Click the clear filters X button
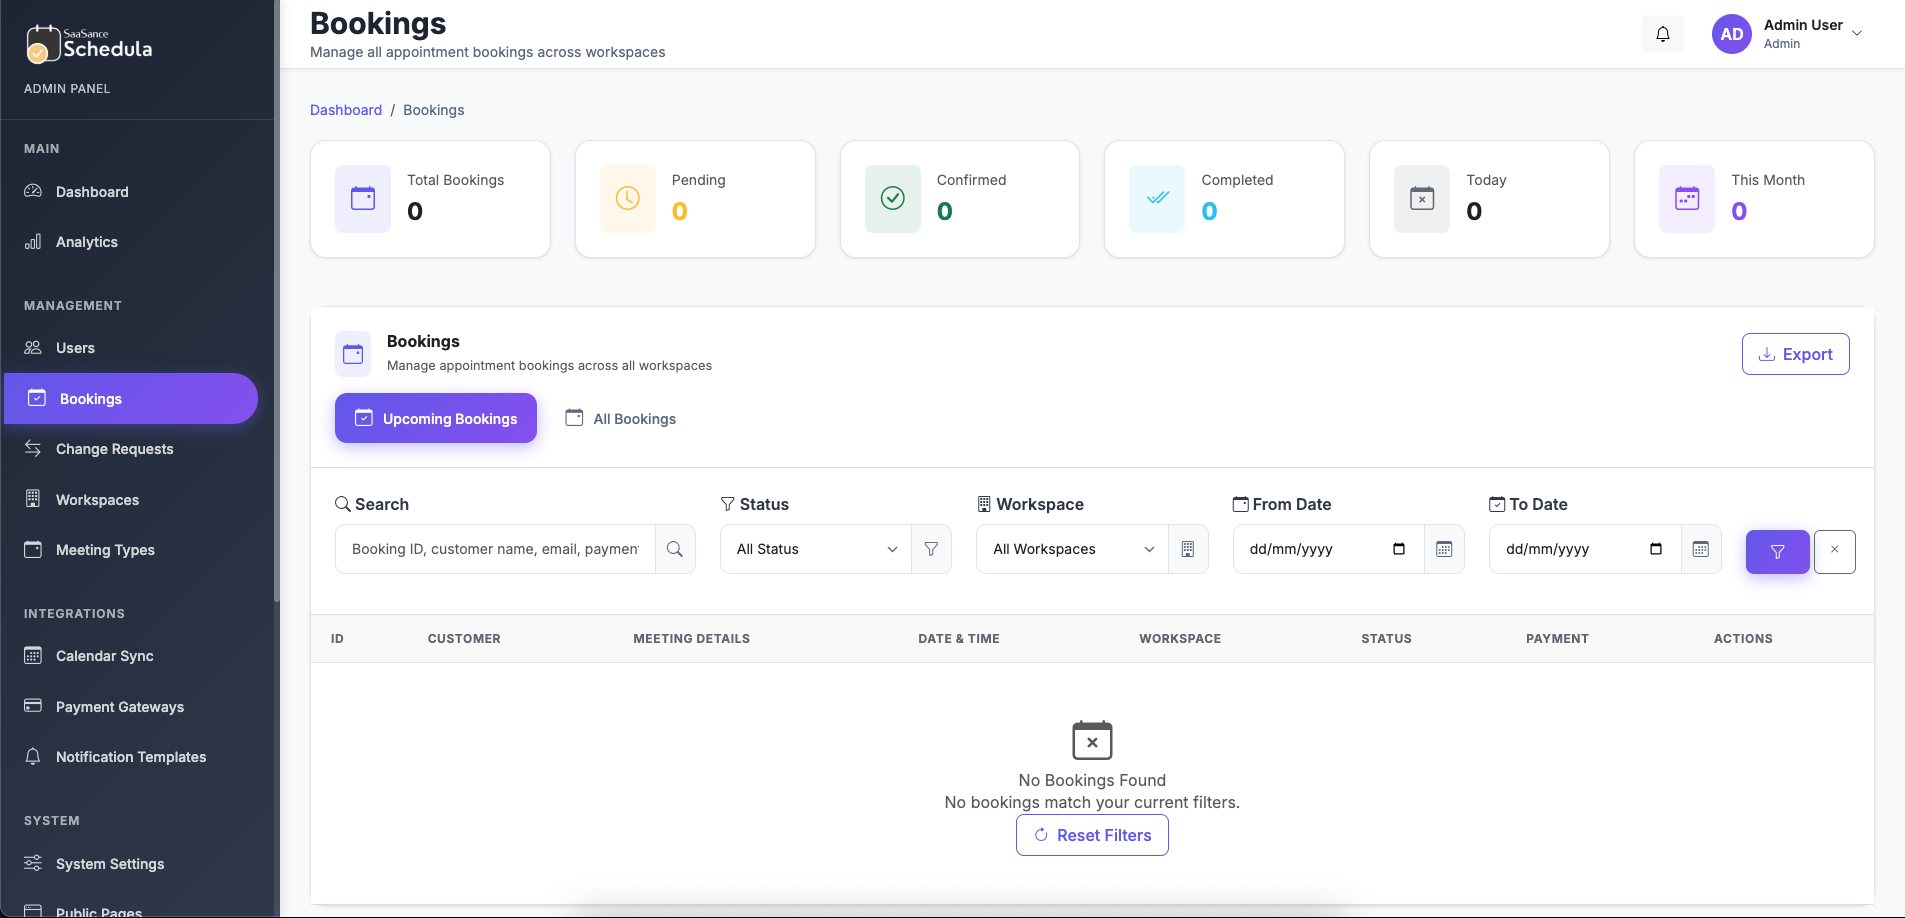This screenshot has height=918, width=1905. tap(1834, 551)
